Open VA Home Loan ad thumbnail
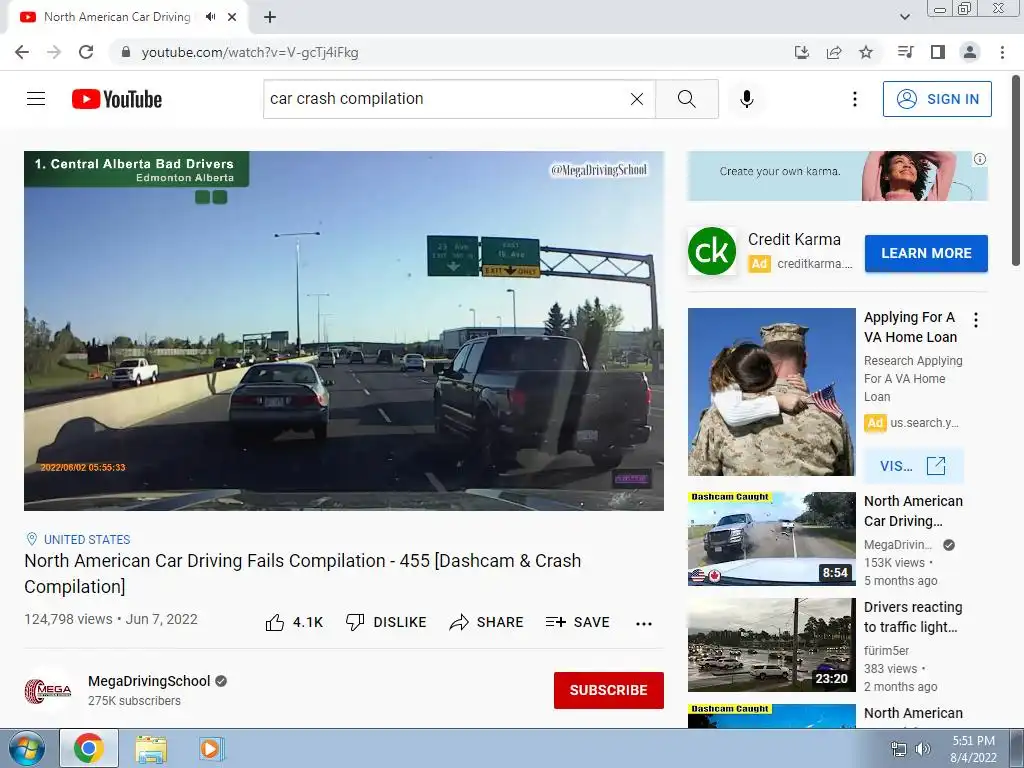This screenshot has width=1024, height=768. (x=771, y=392)
